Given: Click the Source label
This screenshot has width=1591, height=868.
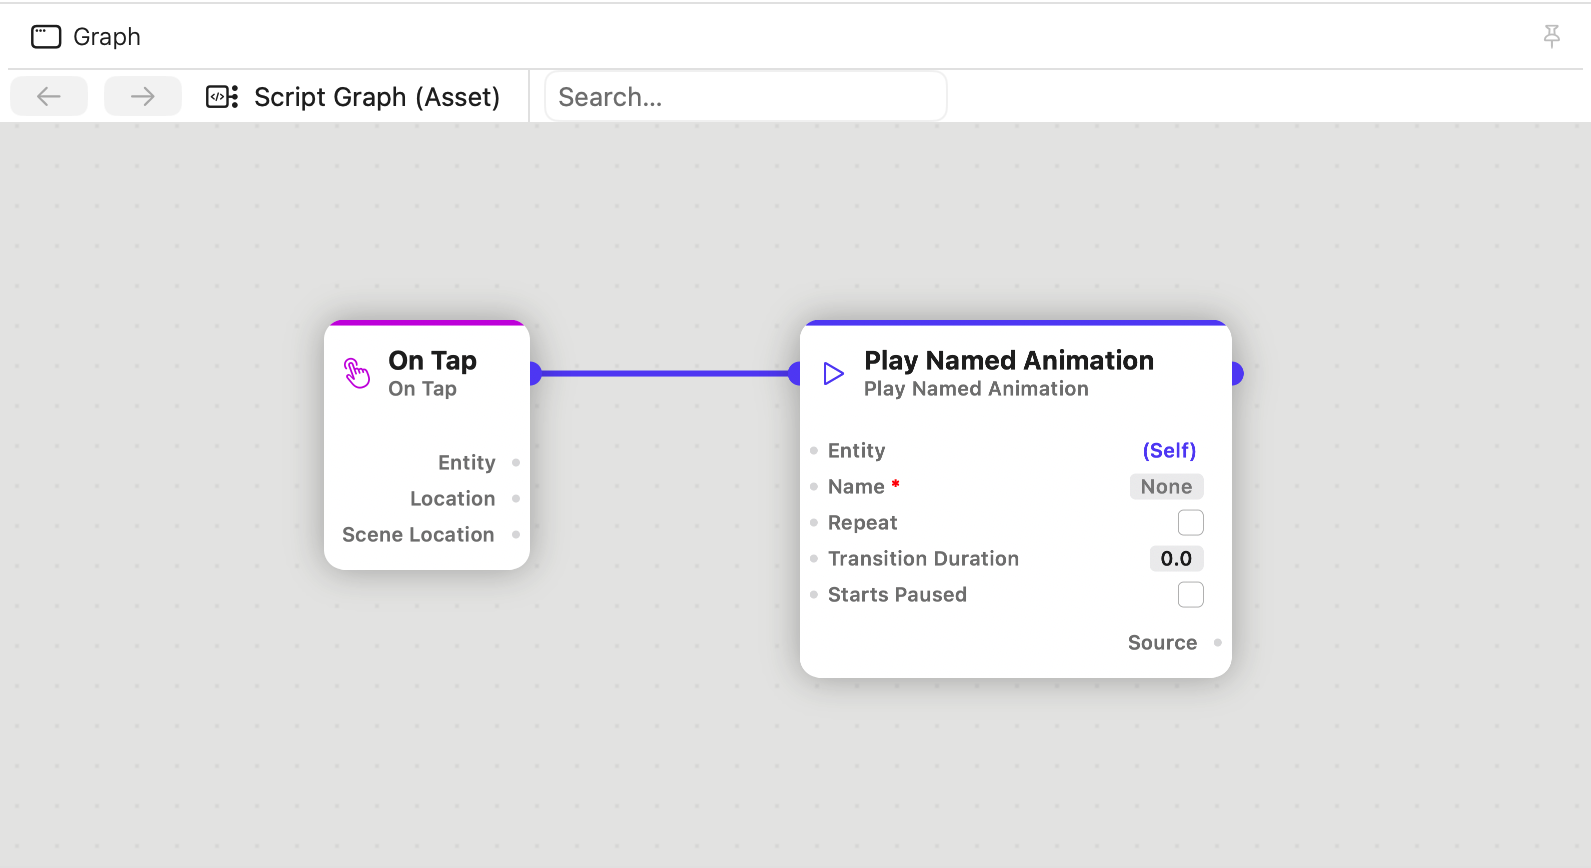Looking at the screenshot, I should tap(1163, 643).
